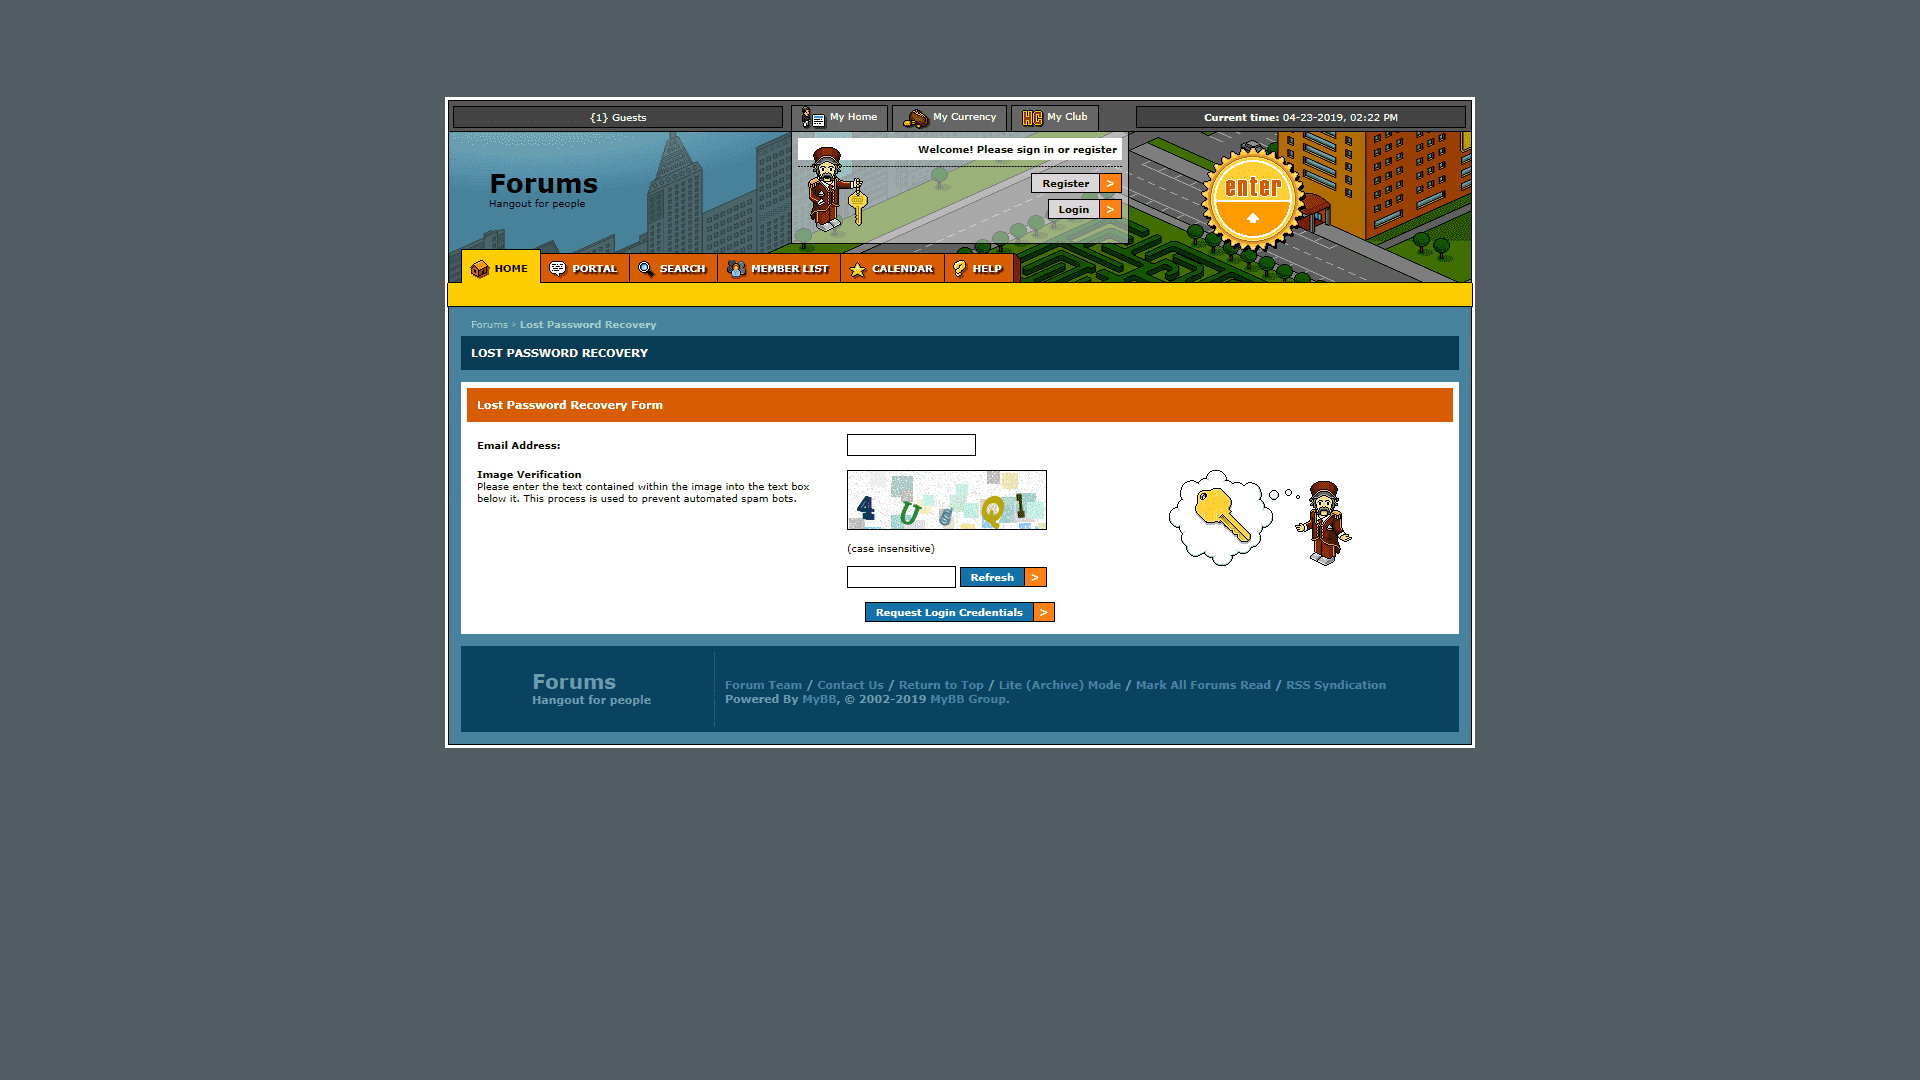Click the Home navigation icon
The image size is (1920, 1080).
[479, 268]
